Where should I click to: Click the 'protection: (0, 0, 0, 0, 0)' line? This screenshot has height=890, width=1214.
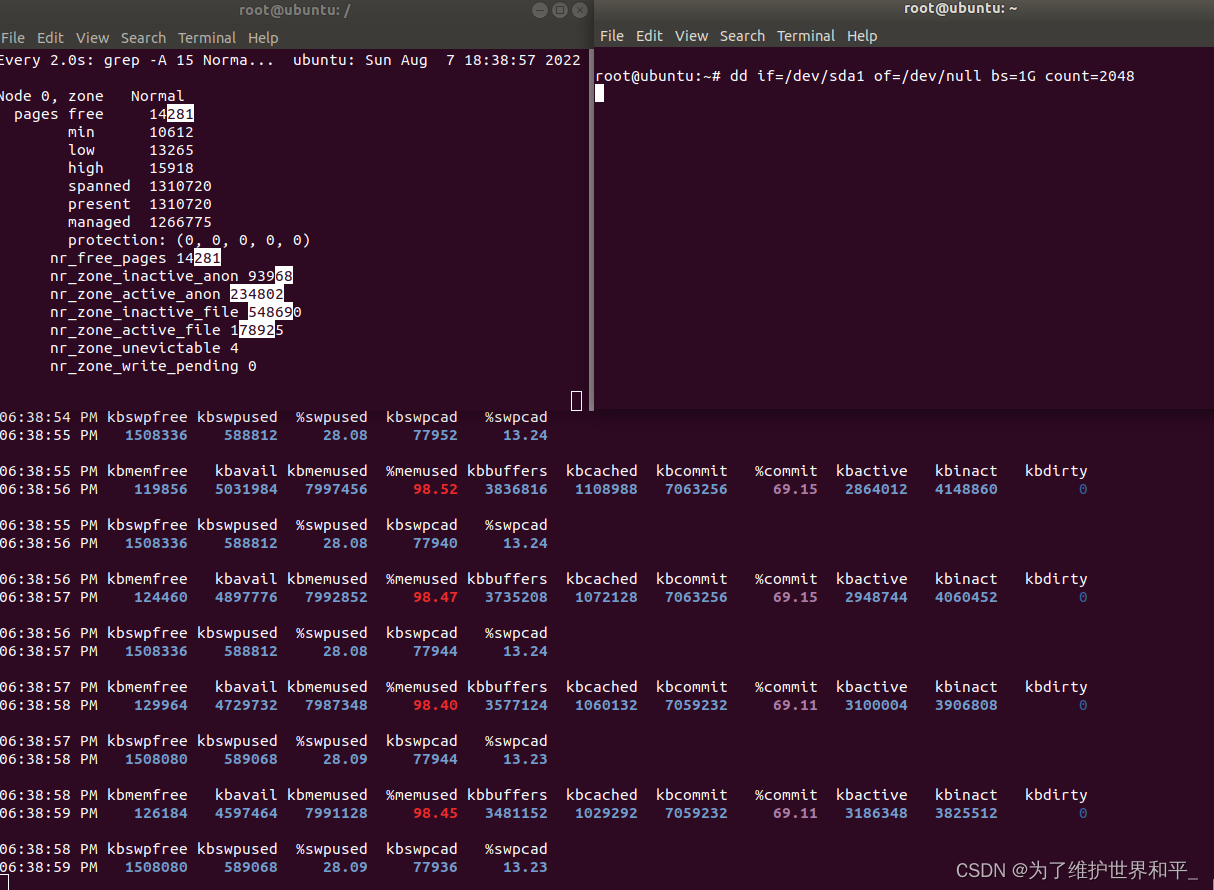click(x=189, y=240)
